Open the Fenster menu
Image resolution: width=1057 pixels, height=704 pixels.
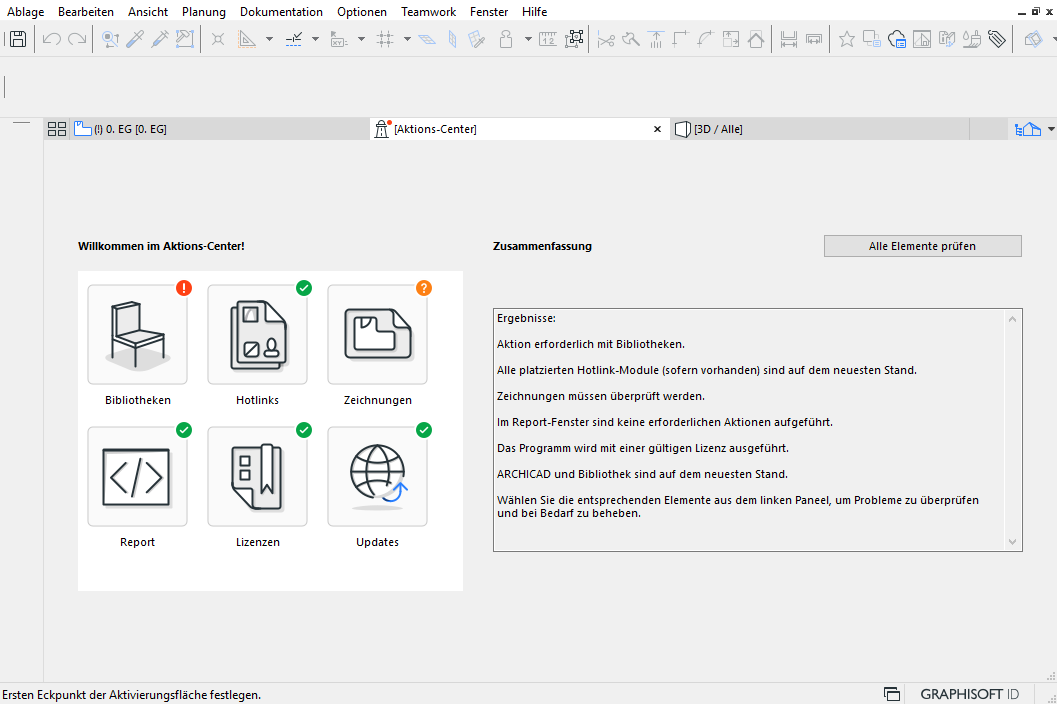click(x=489, y=11)
